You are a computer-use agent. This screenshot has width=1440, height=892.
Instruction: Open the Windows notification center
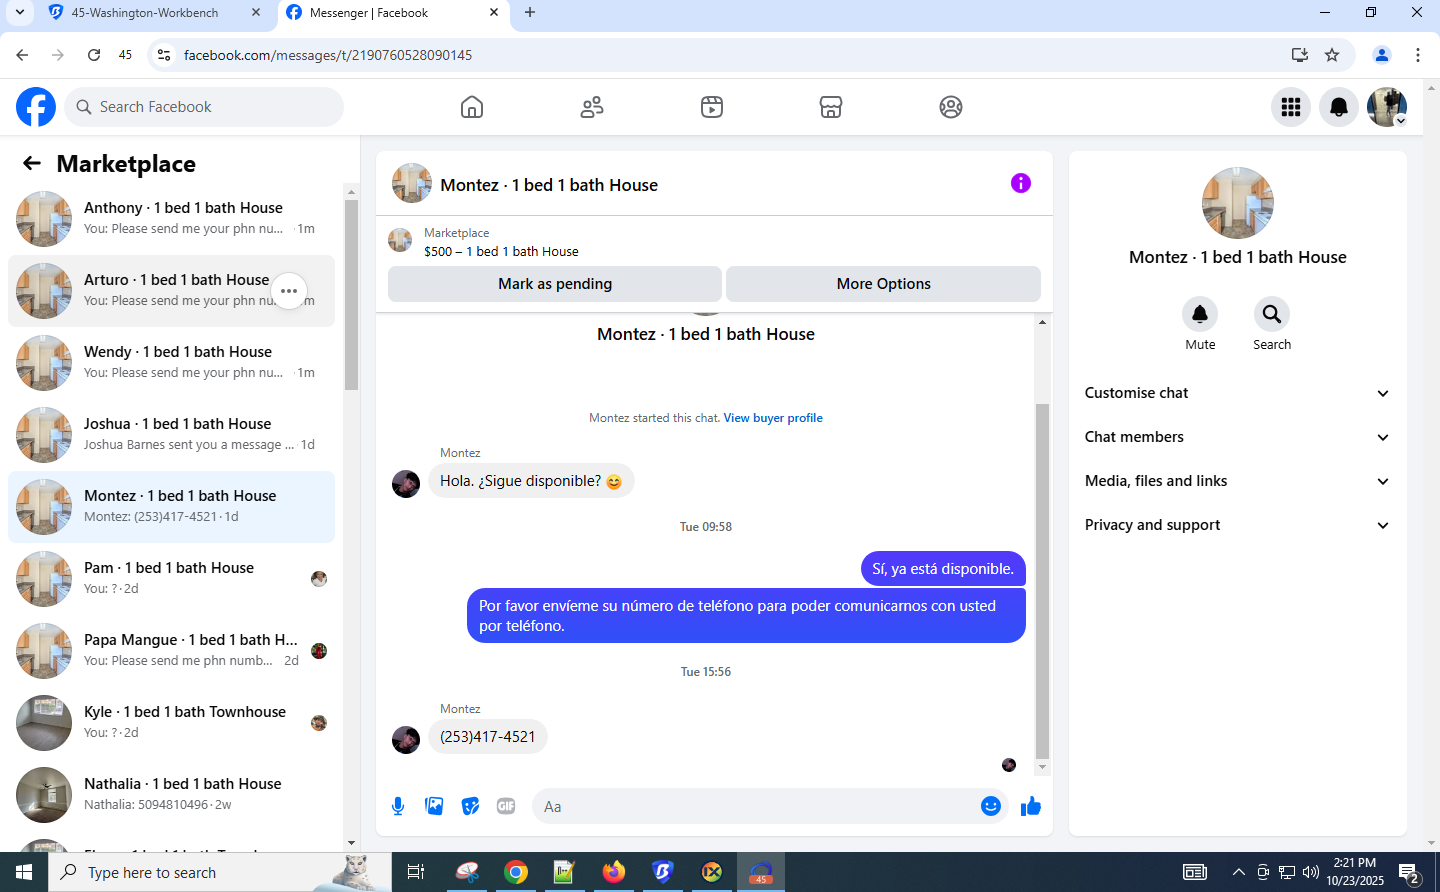pyautogui.click(x=1409, y=873)
